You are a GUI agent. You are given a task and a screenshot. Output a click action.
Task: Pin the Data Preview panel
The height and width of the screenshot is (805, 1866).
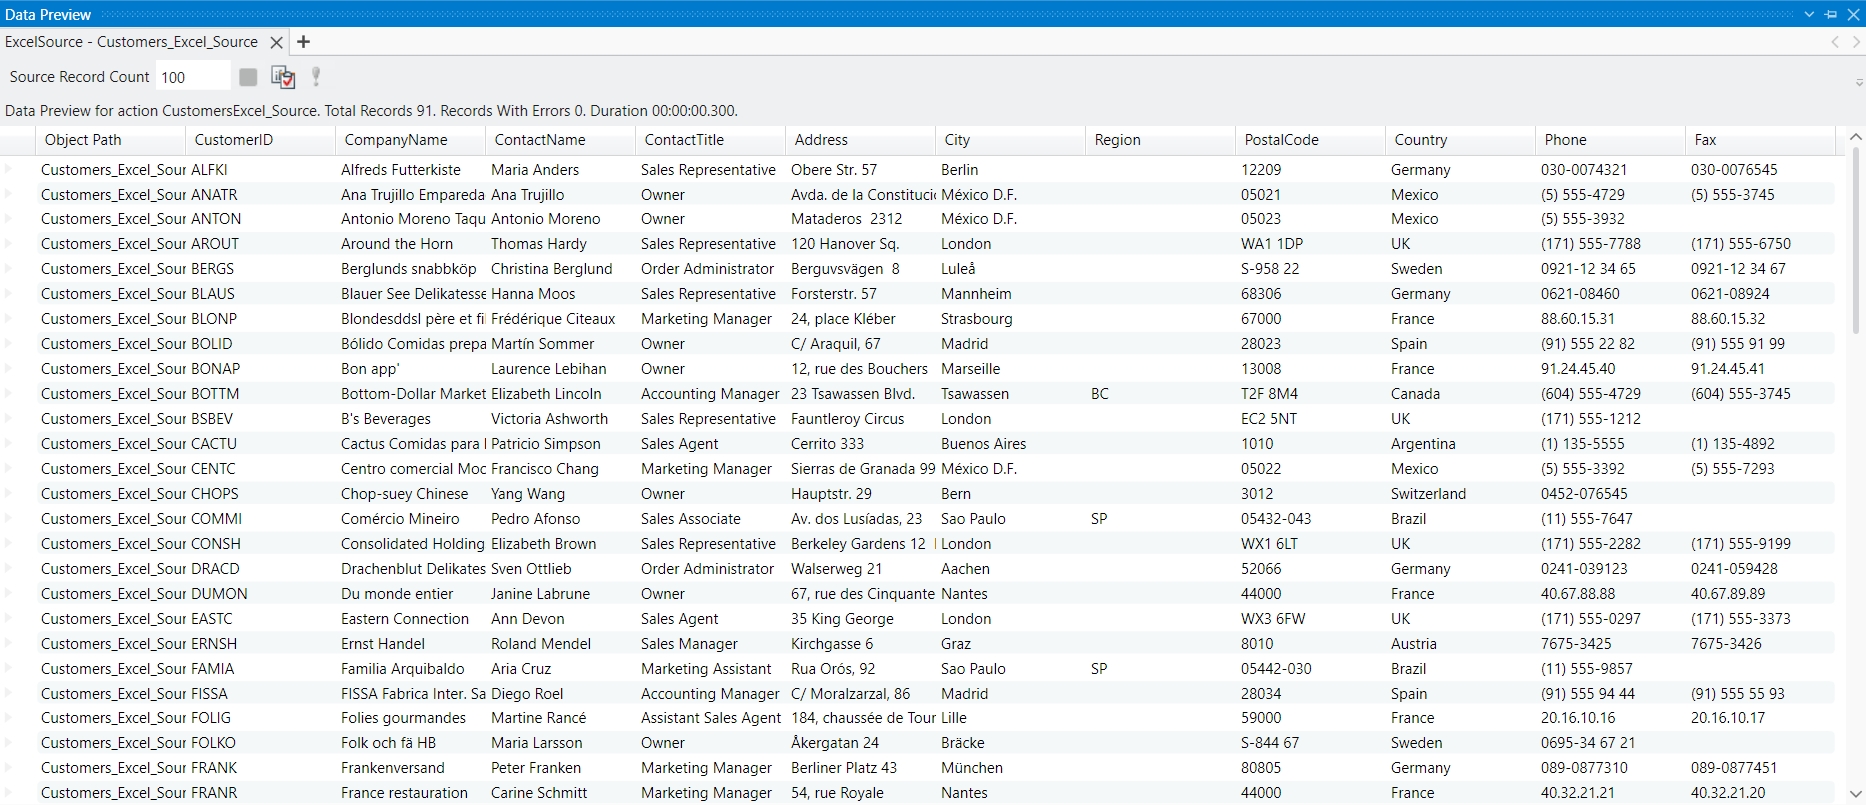1831,14
